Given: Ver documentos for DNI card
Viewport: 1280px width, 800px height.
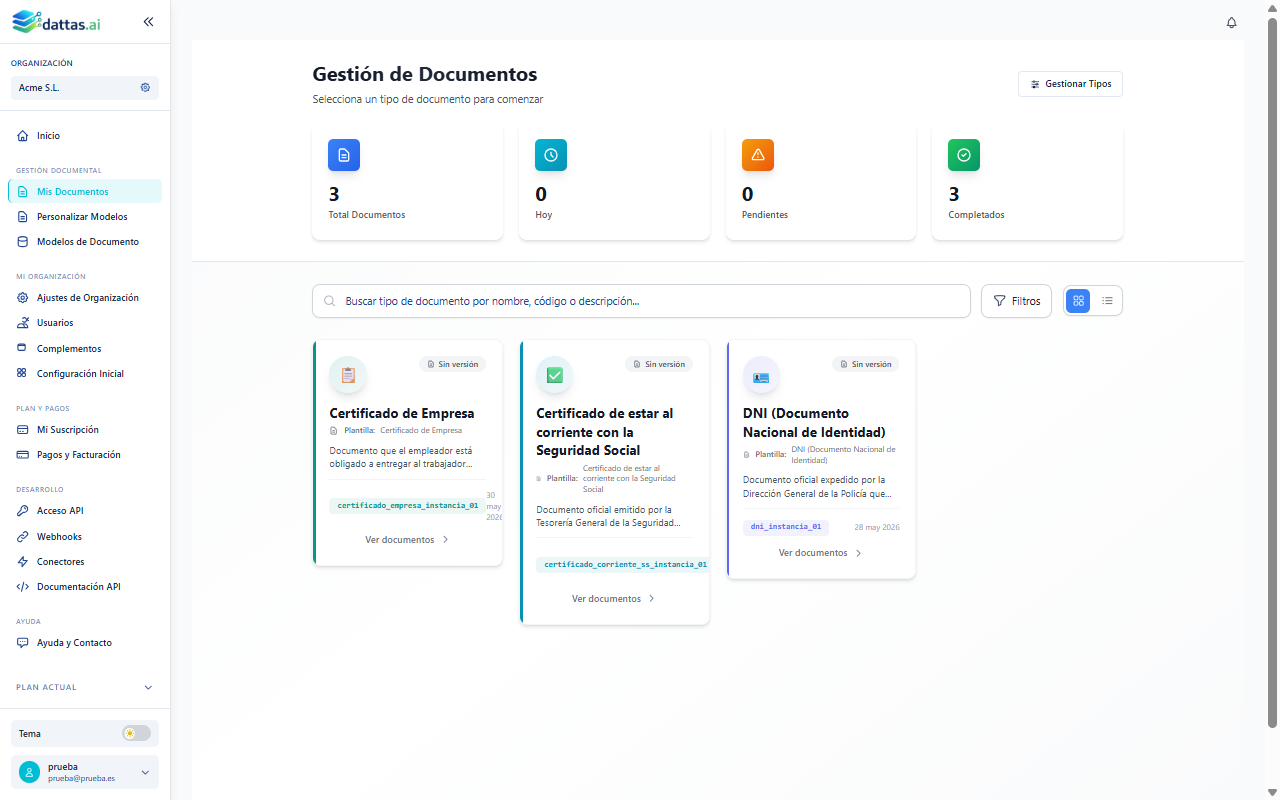Looking at the screenshot, I should point(821,553).
